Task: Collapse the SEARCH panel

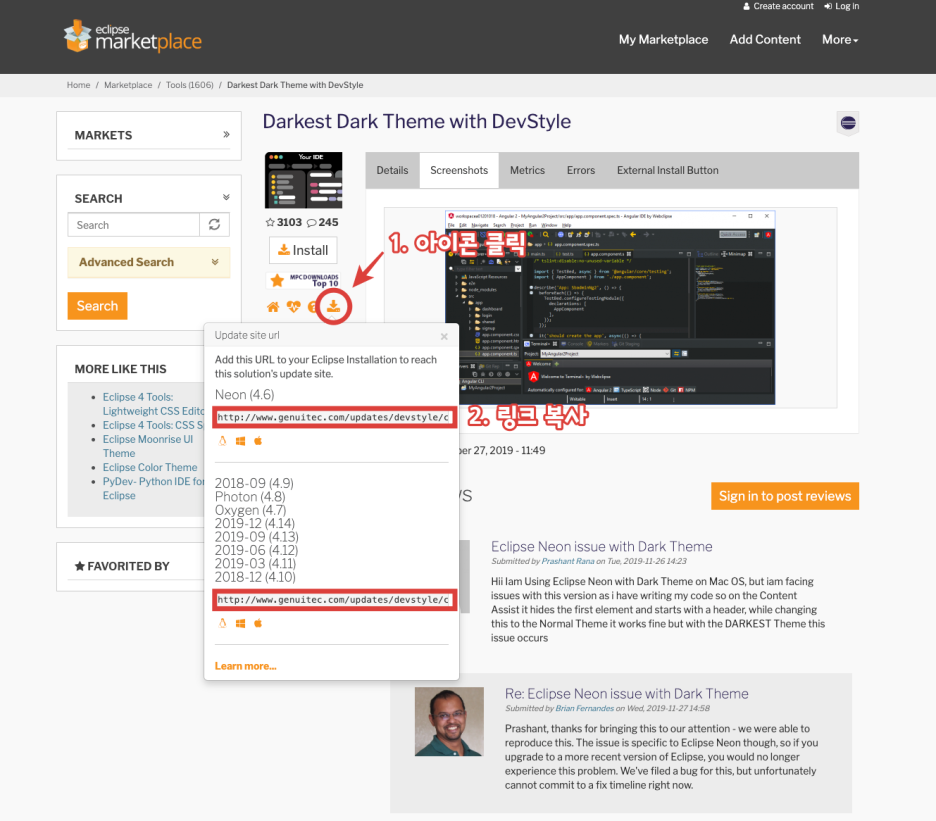Action: pos(226,198)
